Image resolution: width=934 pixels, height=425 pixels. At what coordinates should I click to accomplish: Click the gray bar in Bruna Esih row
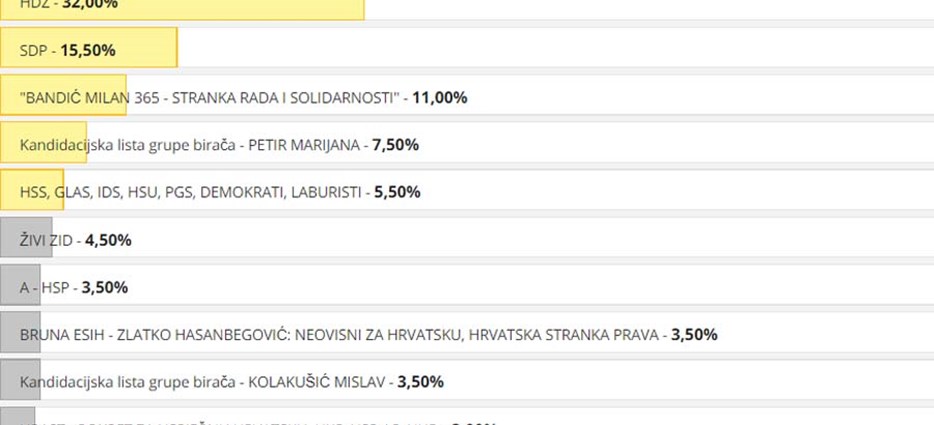20,332
